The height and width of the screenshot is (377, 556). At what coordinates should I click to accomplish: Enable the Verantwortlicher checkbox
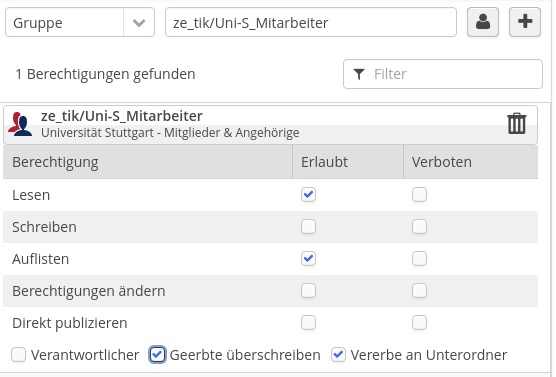(18, 355)
